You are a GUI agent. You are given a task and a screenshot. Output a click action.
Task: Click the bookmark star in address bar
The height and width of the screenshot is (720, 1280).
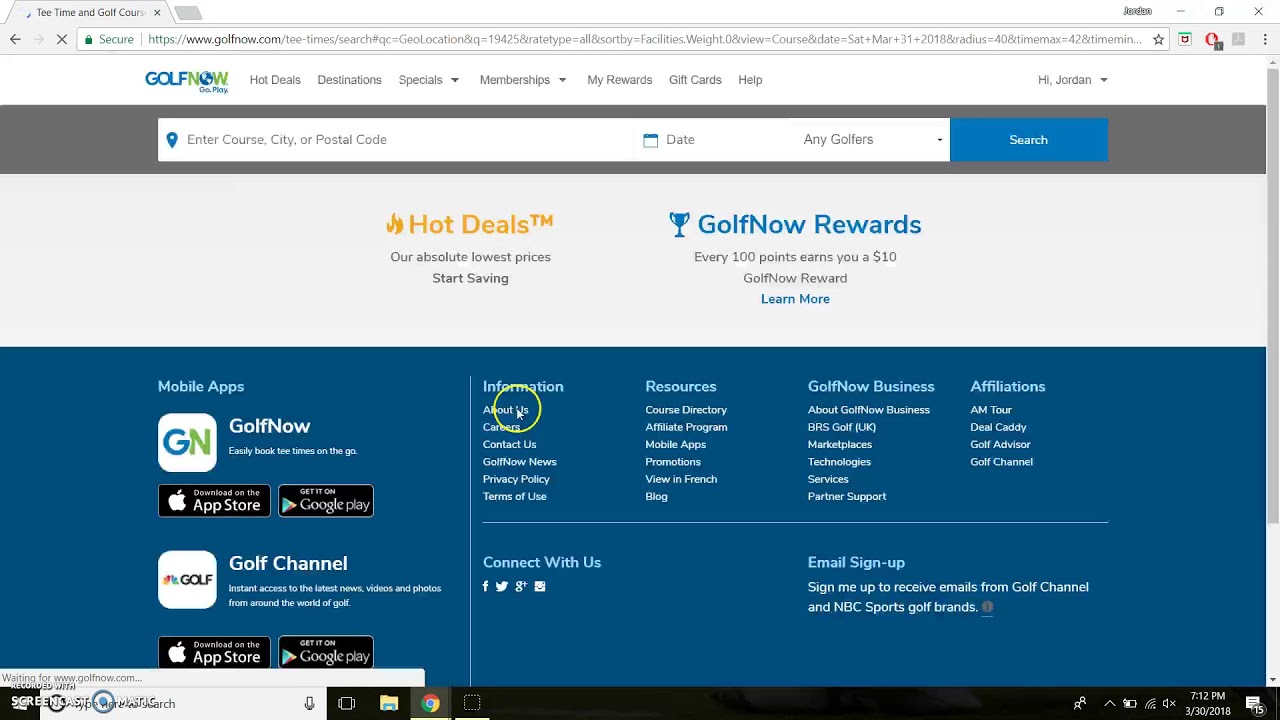tap(1158, 39)
